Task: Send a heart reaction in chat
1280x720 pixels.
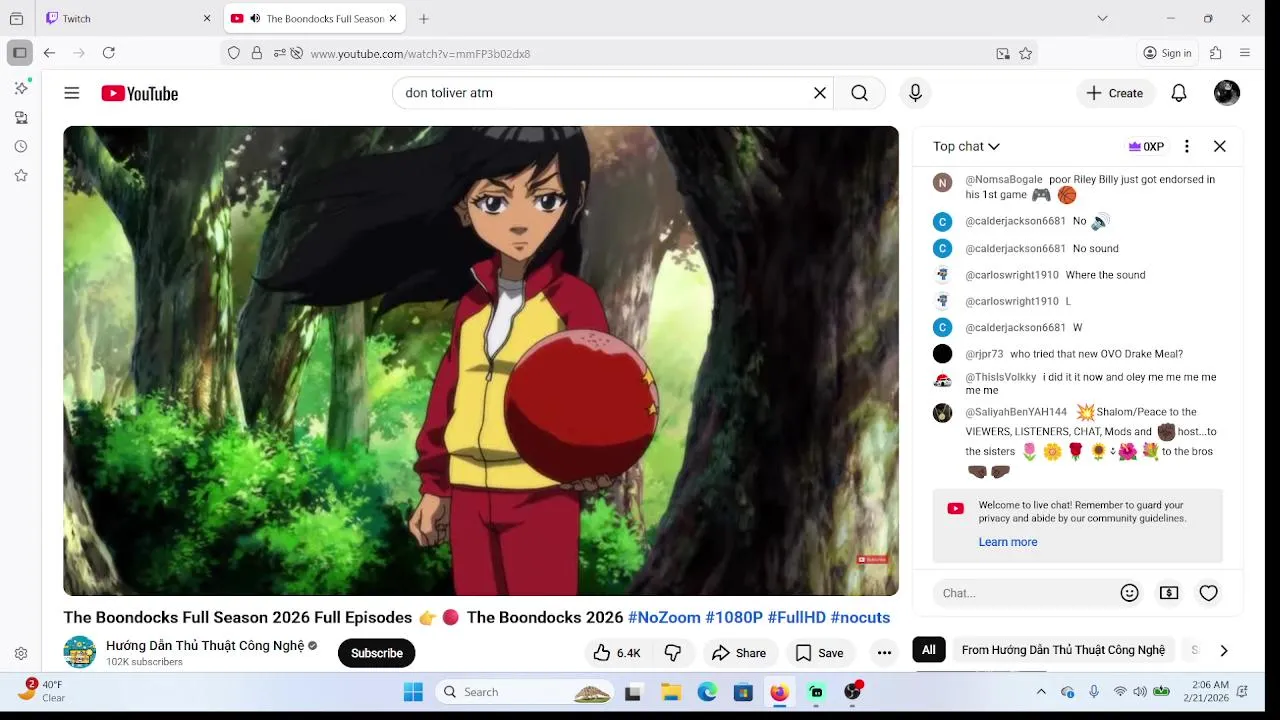Action: (1209, 593)
